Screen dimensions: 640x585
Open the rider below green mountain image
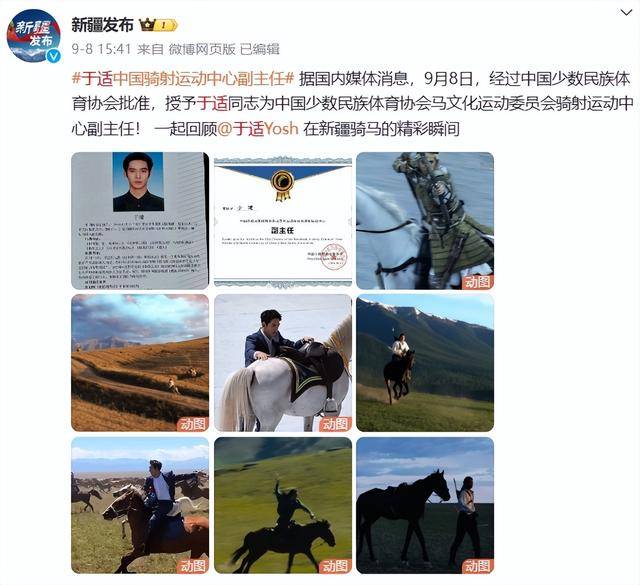(425, 363)
